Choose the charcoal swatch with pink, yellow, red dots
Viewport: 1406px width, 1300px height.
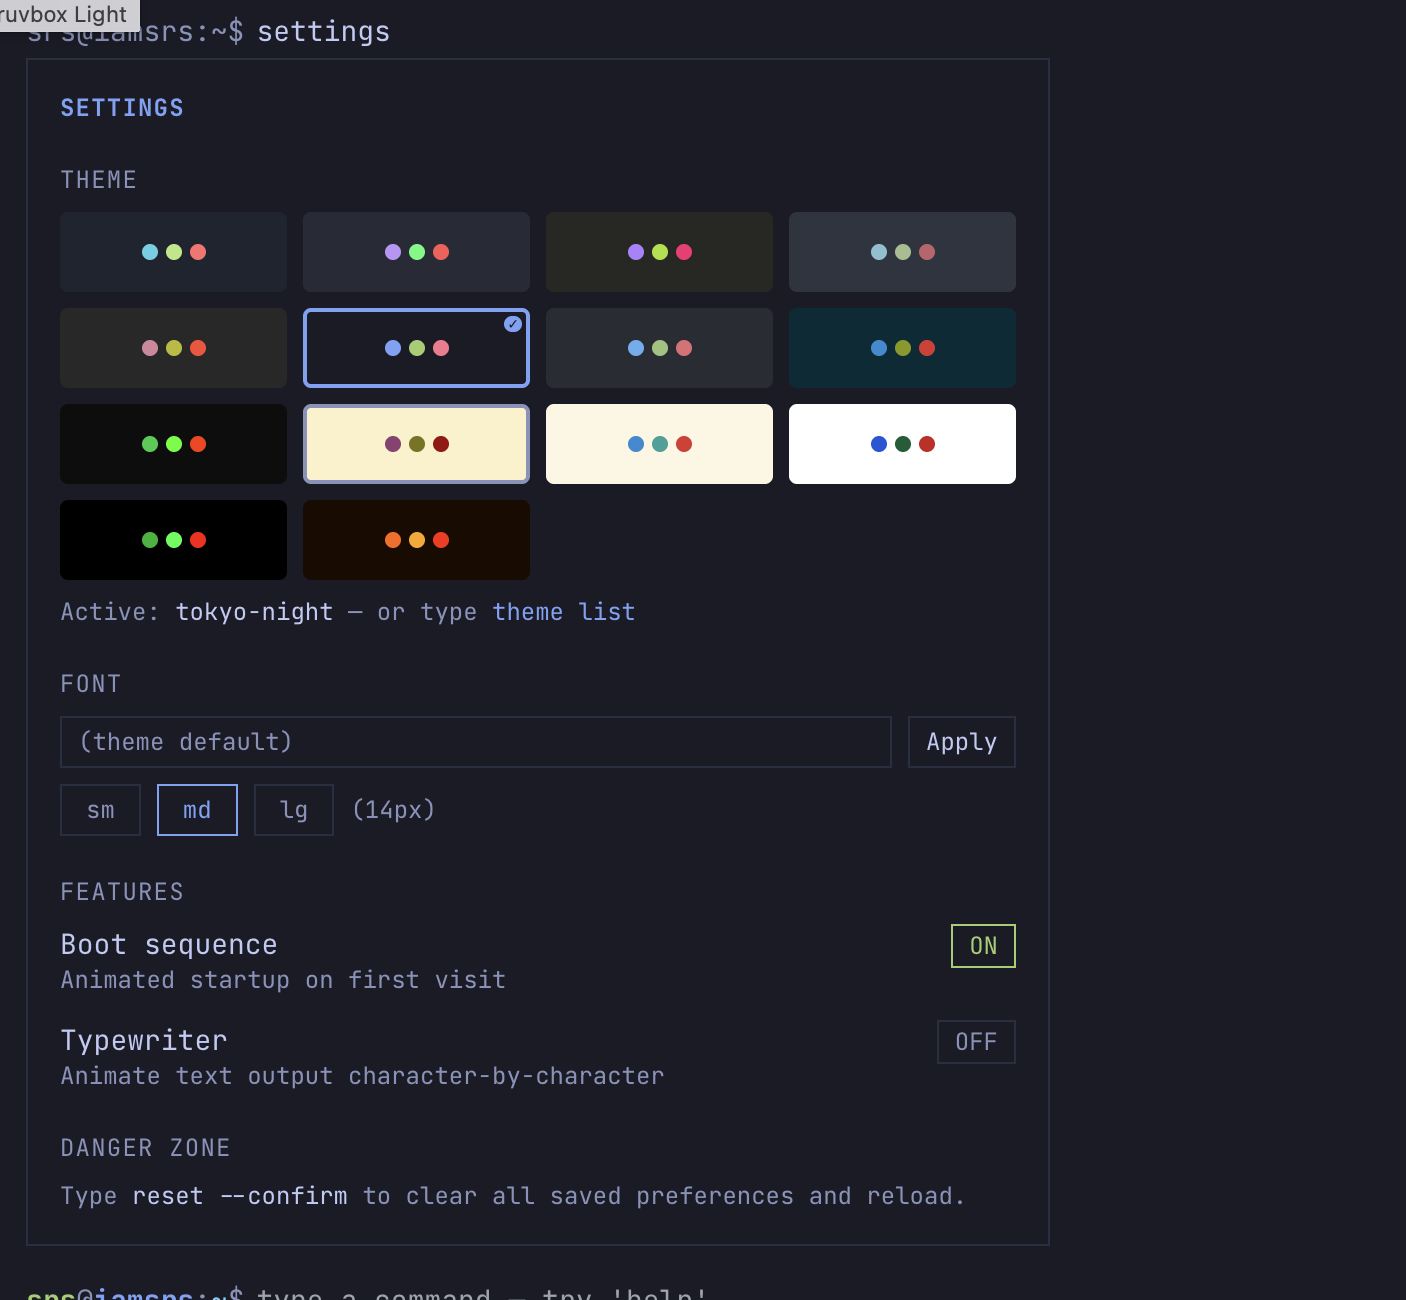(x=173, y=348)
